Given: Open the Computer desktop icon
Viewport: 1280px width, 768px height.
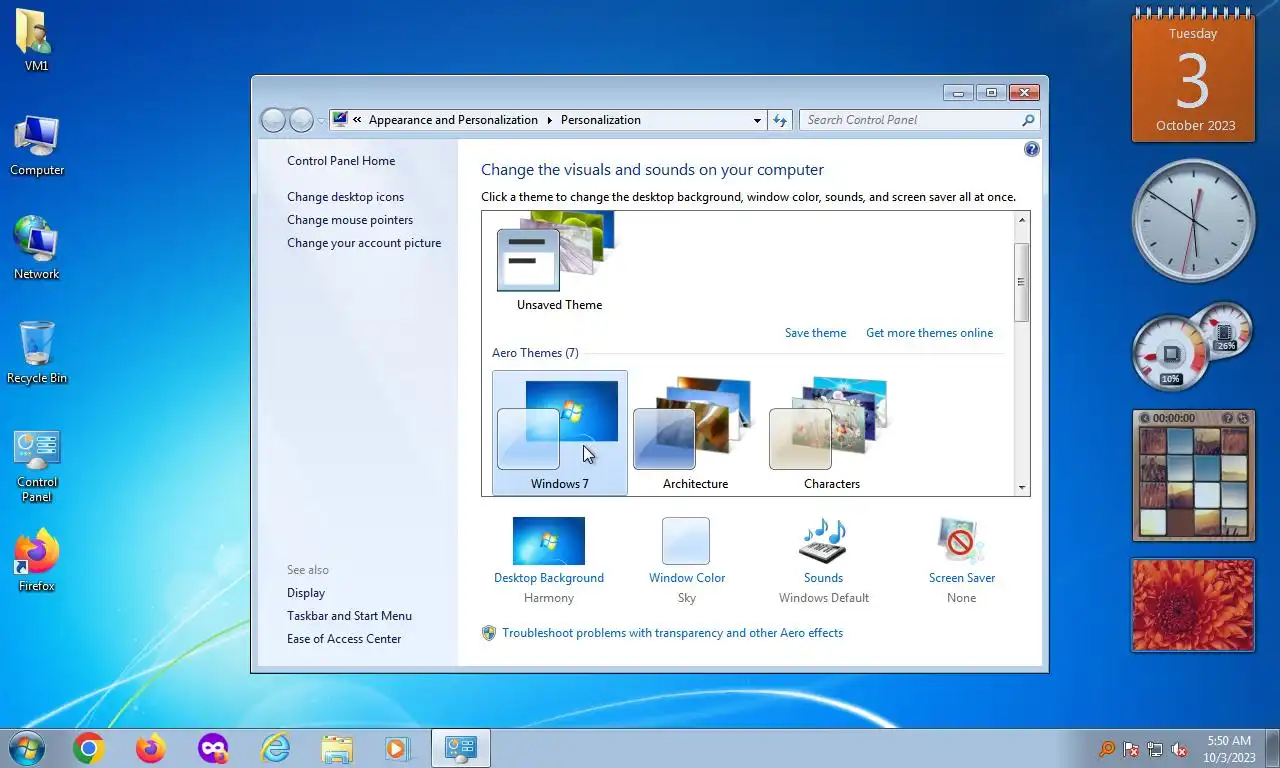Looking at the screenshot, I should tap(37, 145).
